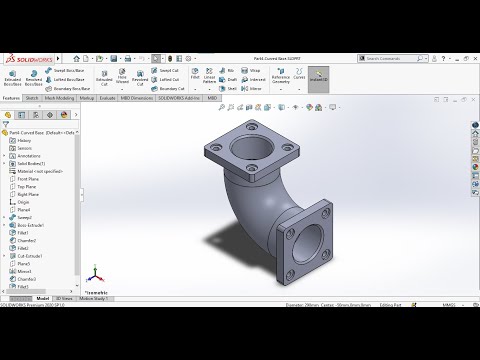
Task: Click the Section View icon in viewport toolbar
Action: click(249, 107)
